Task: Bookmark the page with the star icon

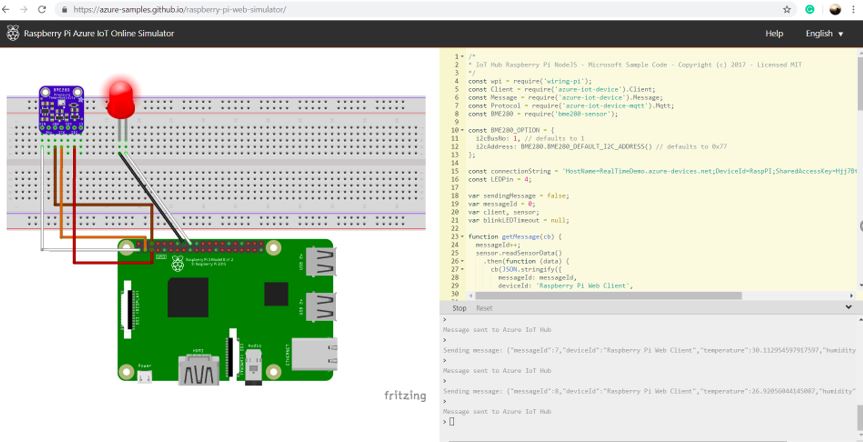Action: click(x=787, y=9)
